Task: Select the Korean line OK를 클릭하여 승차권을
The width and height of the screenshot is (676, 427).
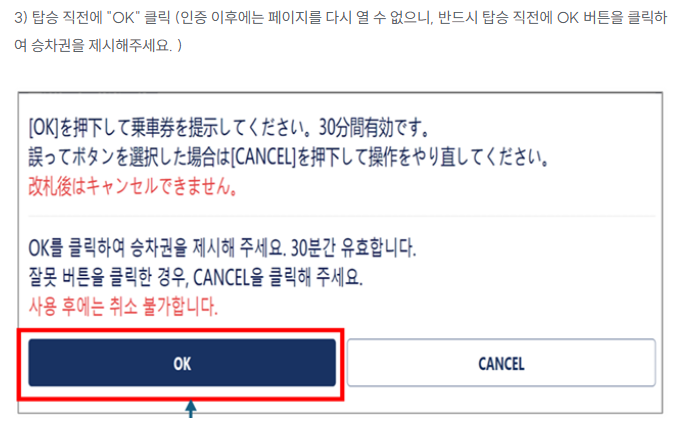Action: coord(222,248)
